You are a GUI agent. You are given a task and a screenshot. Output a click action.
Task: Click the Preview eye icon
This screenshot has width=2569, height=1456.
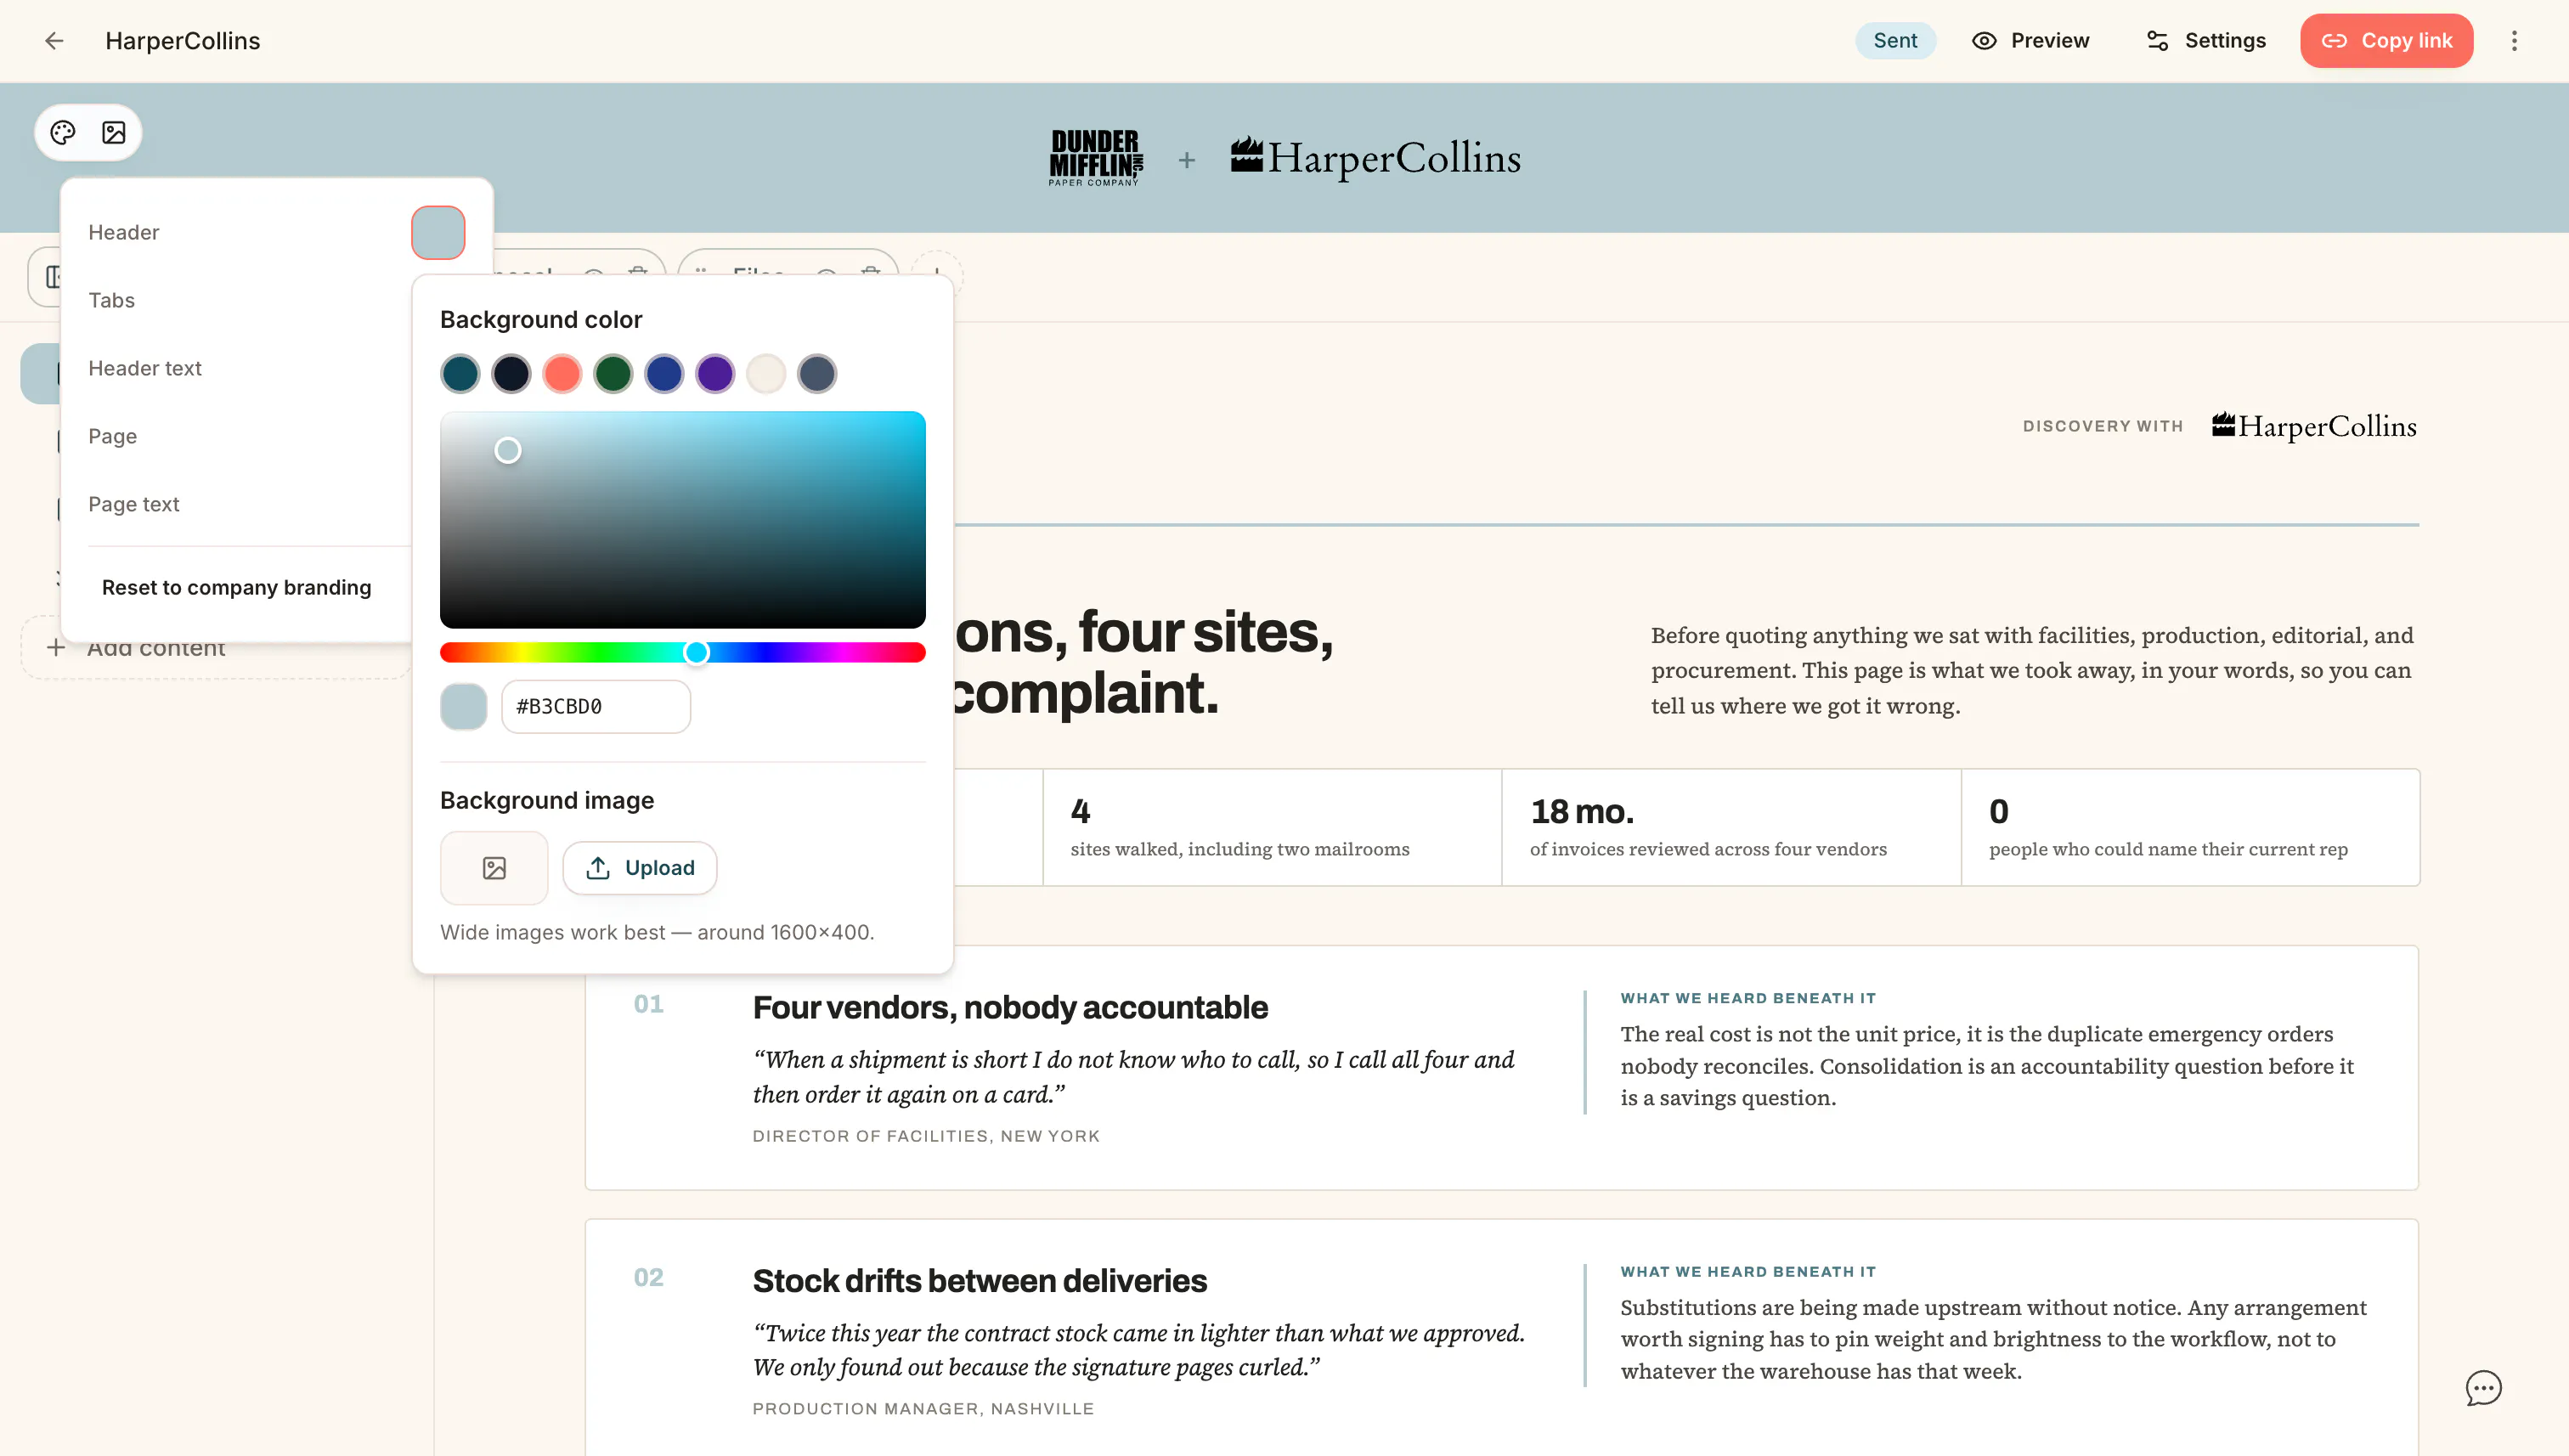tap(1984, 41)
